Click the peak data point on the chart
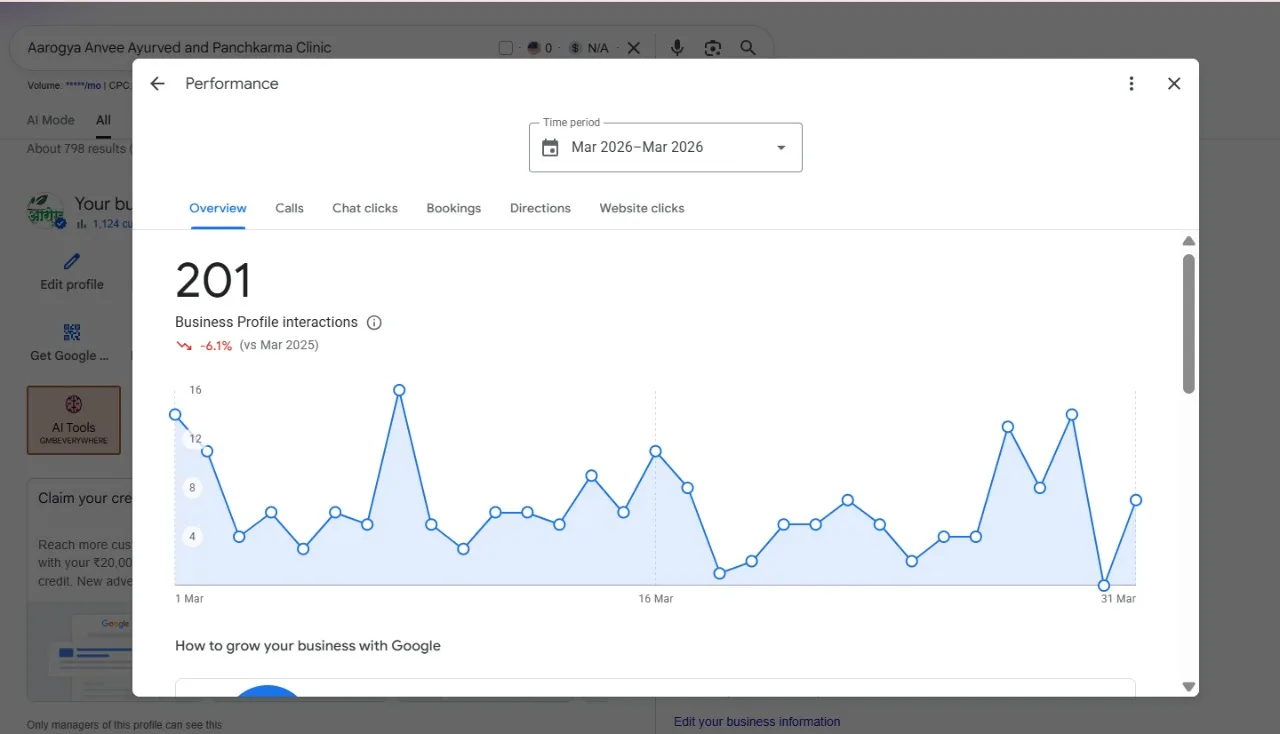This screenshot has height=734, width=1280. point(399,390)
